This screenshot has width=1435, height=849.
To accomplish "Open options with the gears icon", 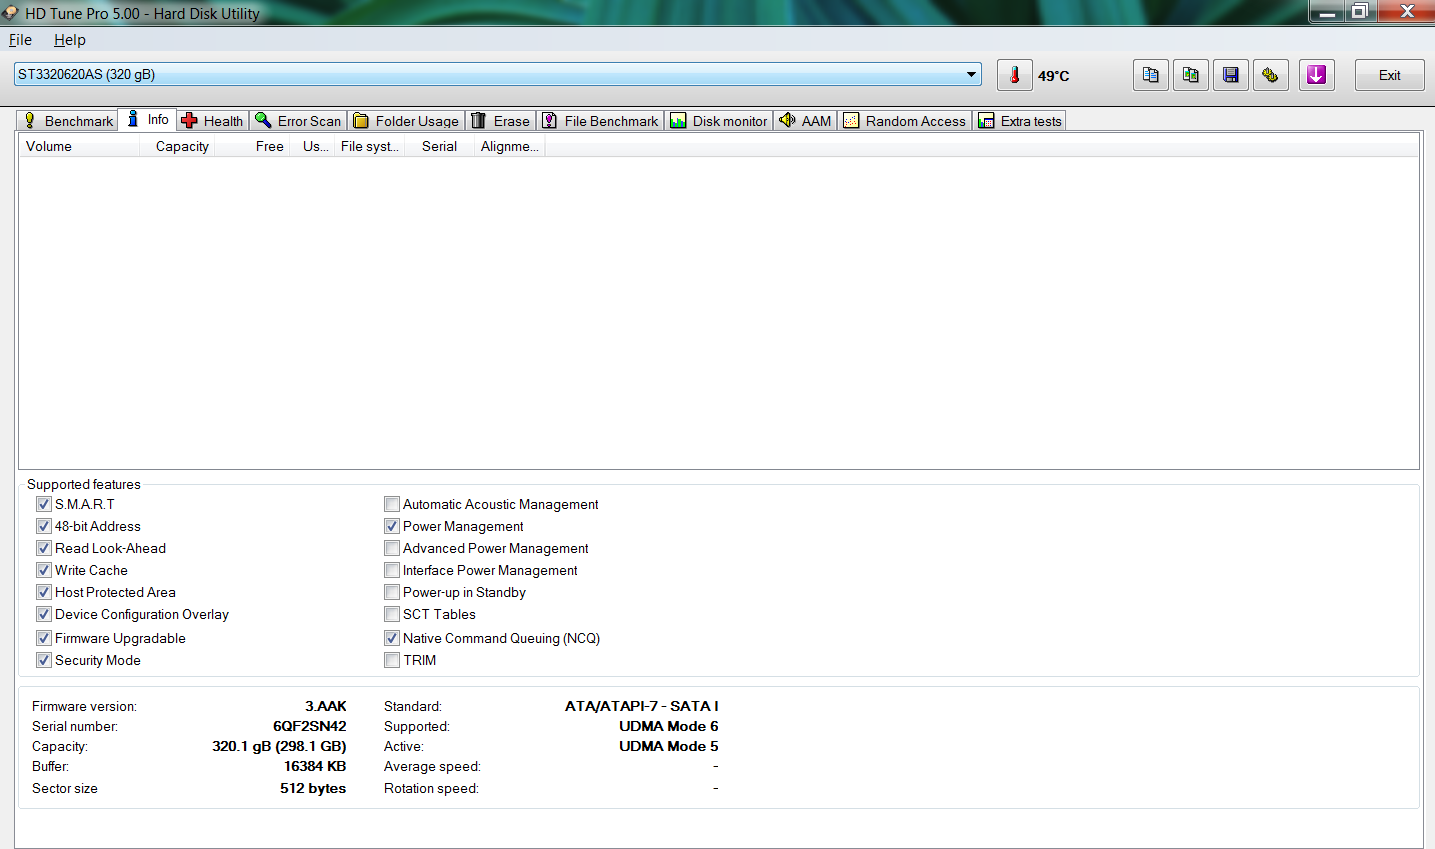I will coord(1270,75).
